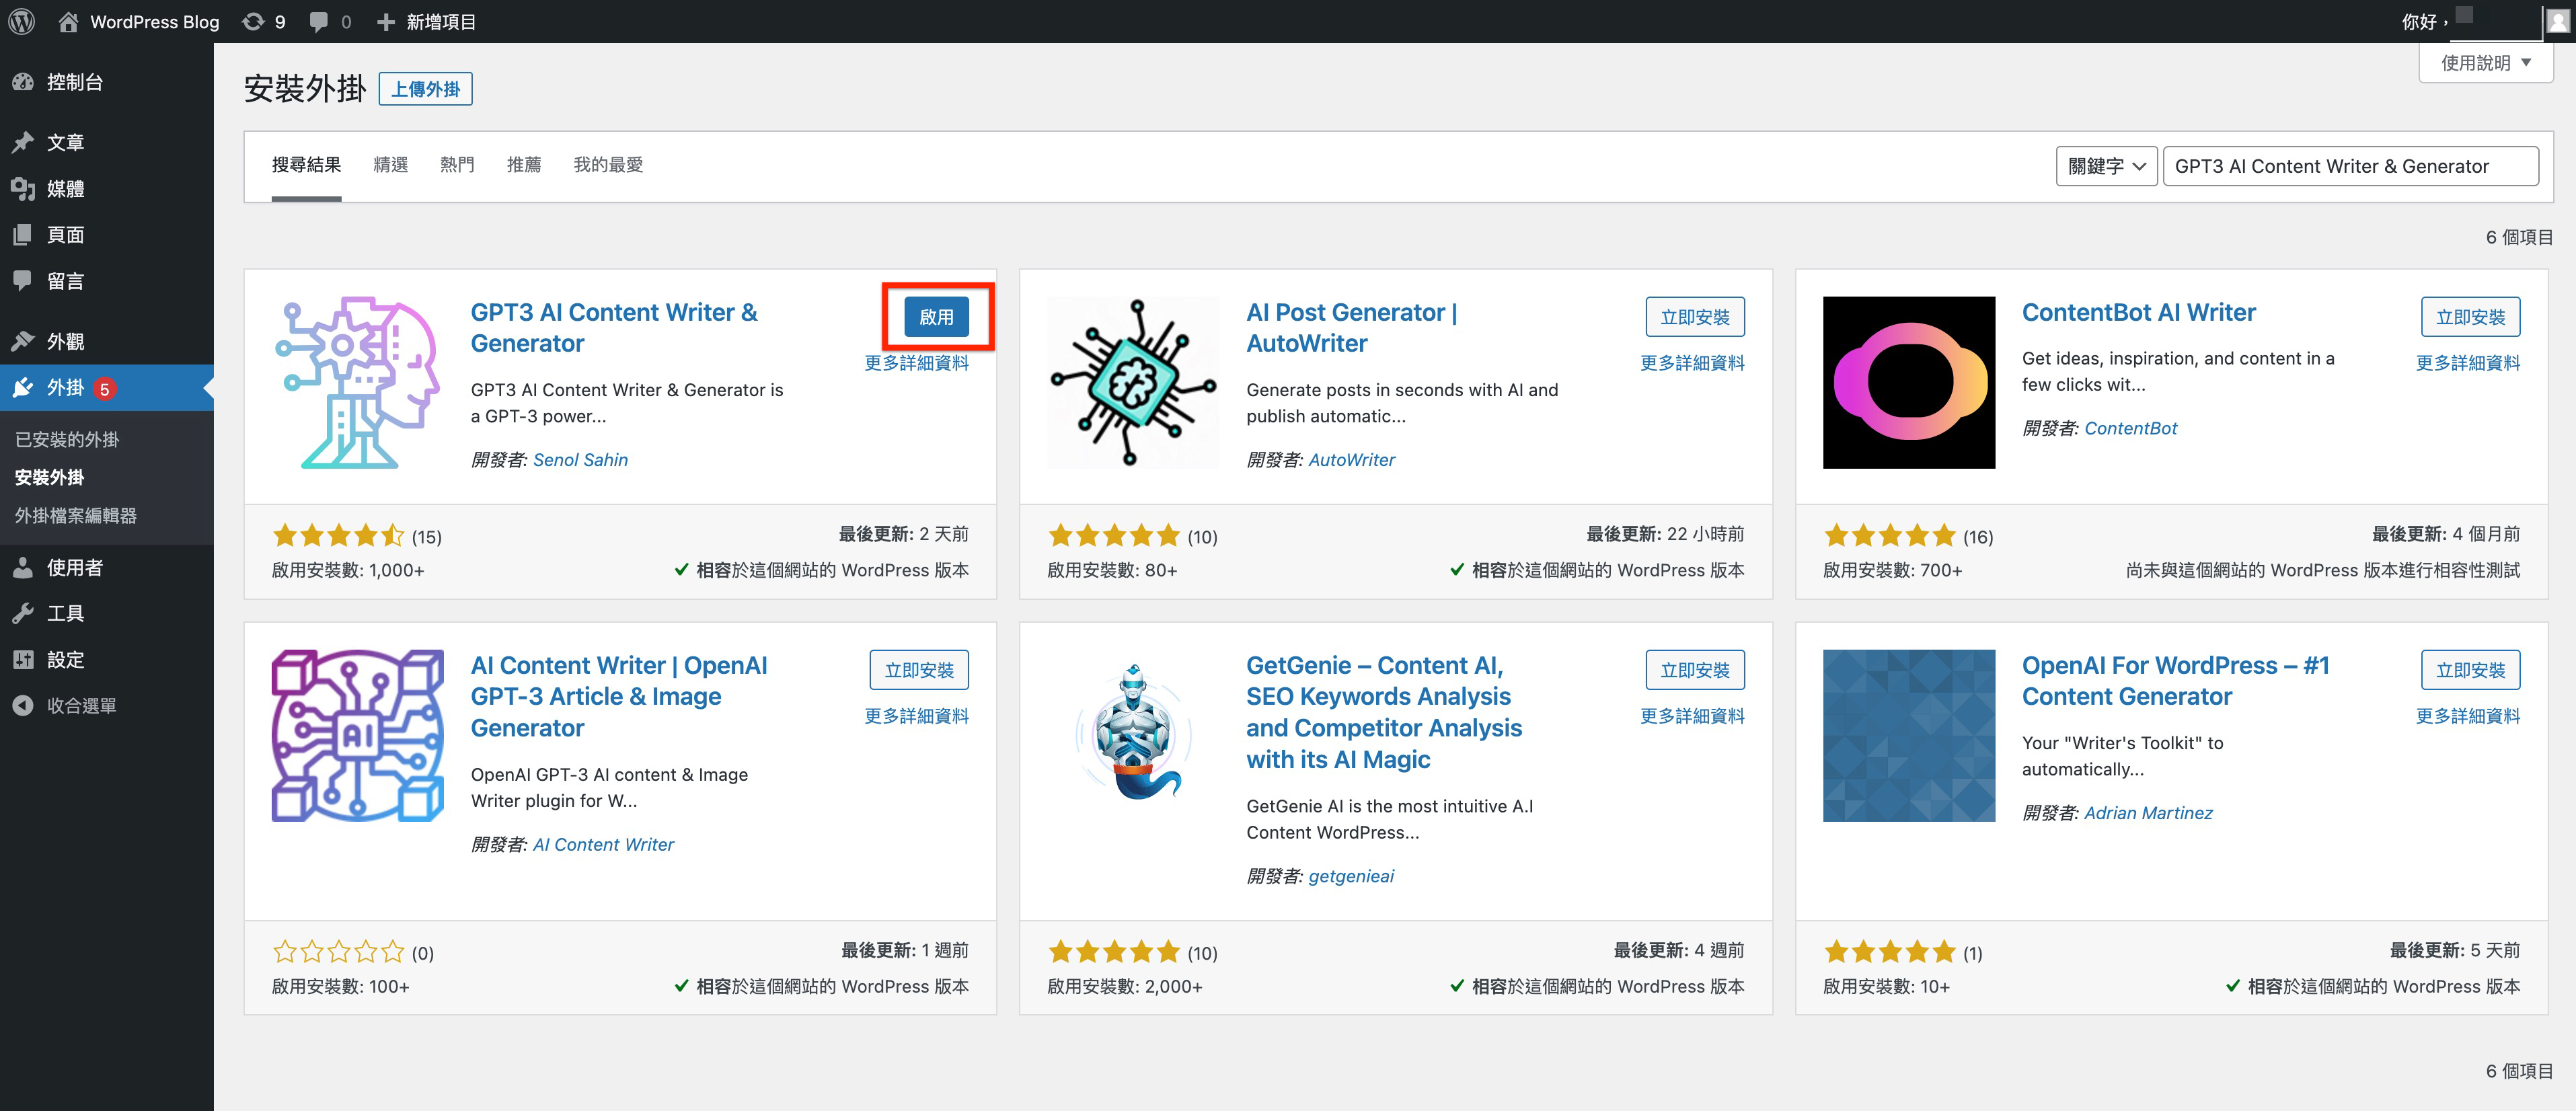Switch to the 熱門 popular tab
The width and height of the screenshot is (2576, 1111).
click(x=457, y=165)
